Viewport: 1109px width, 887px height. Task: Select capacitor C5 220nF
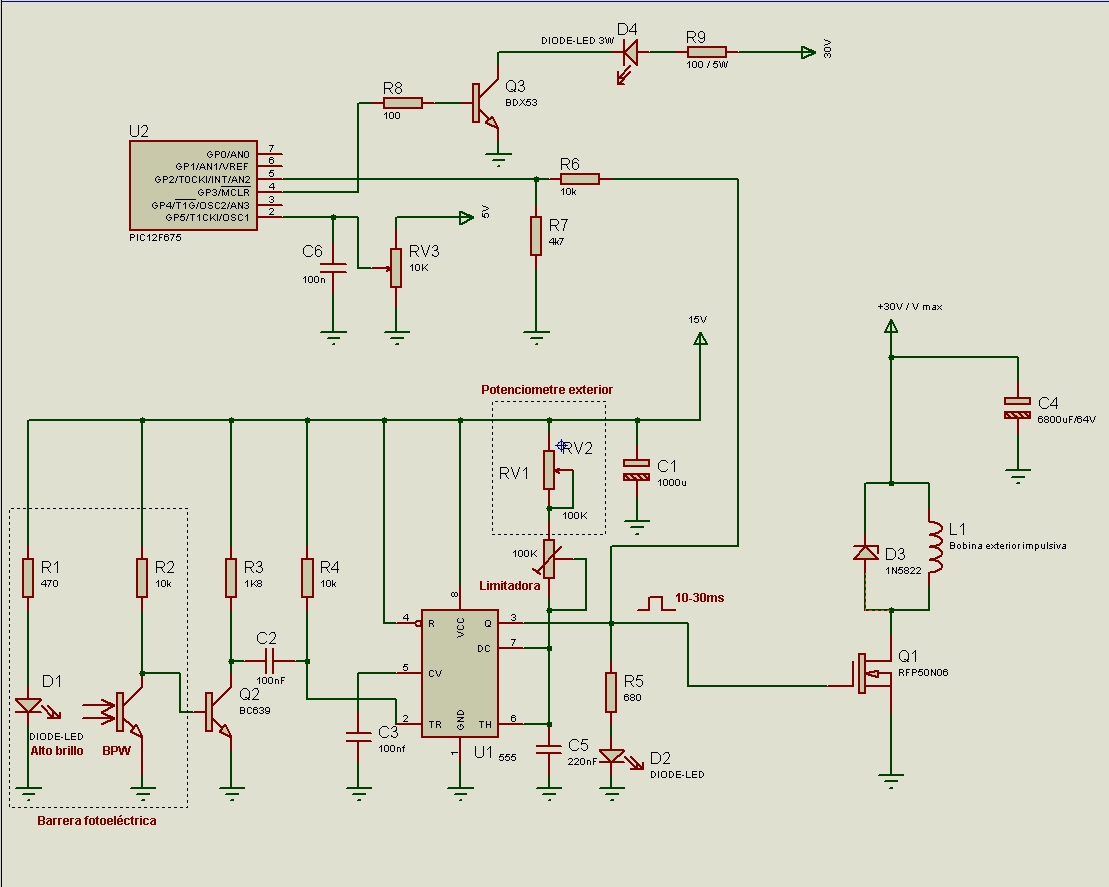[x=549, y=750]
